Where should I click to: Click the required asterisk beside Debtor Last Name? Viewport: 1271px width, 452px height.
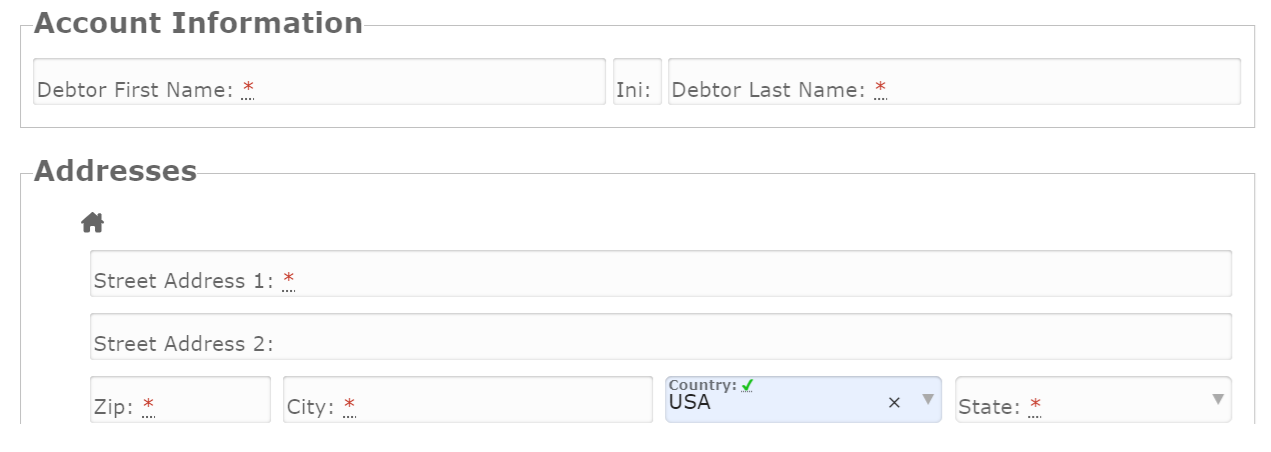click(880, 89)
